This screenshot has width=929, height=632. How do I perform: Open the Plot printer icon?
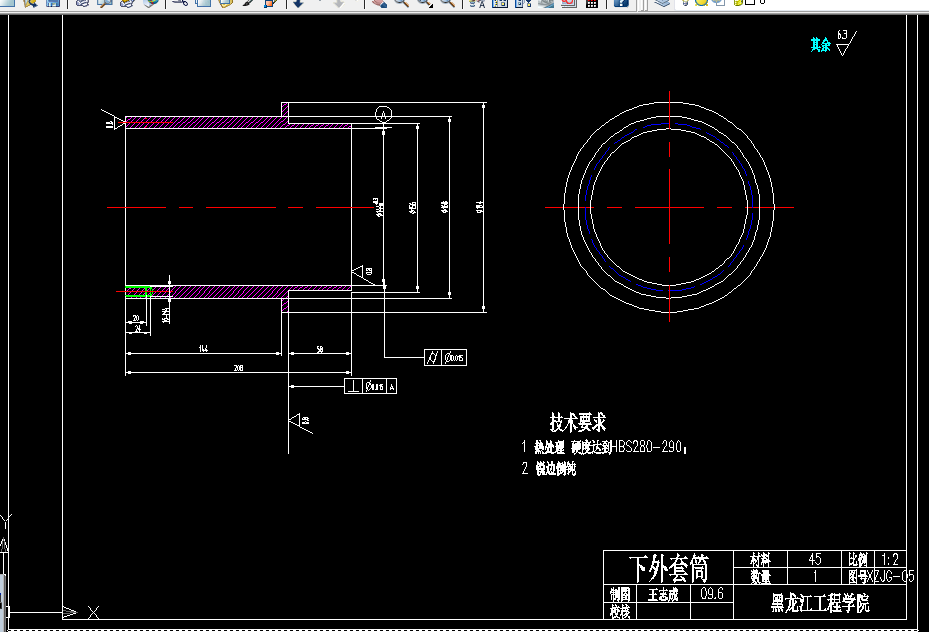click(x=82, y=2)
